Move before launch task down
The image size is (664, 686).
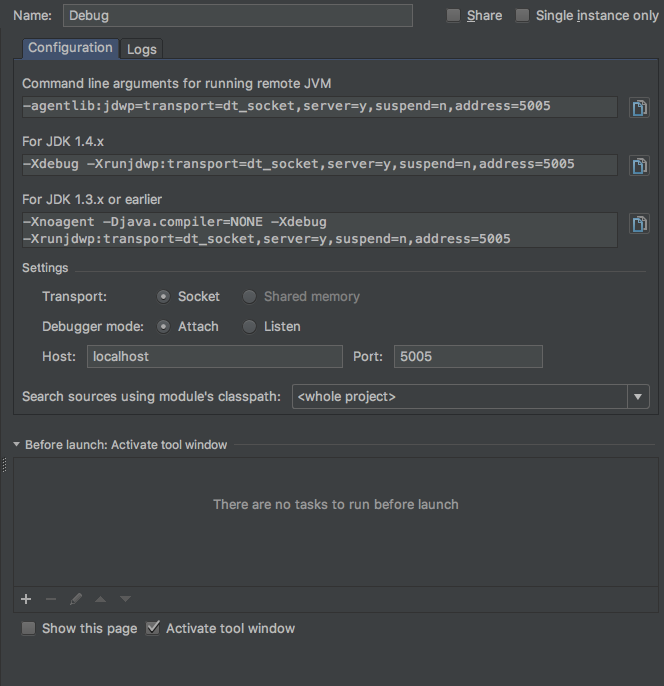pos(125,599)
